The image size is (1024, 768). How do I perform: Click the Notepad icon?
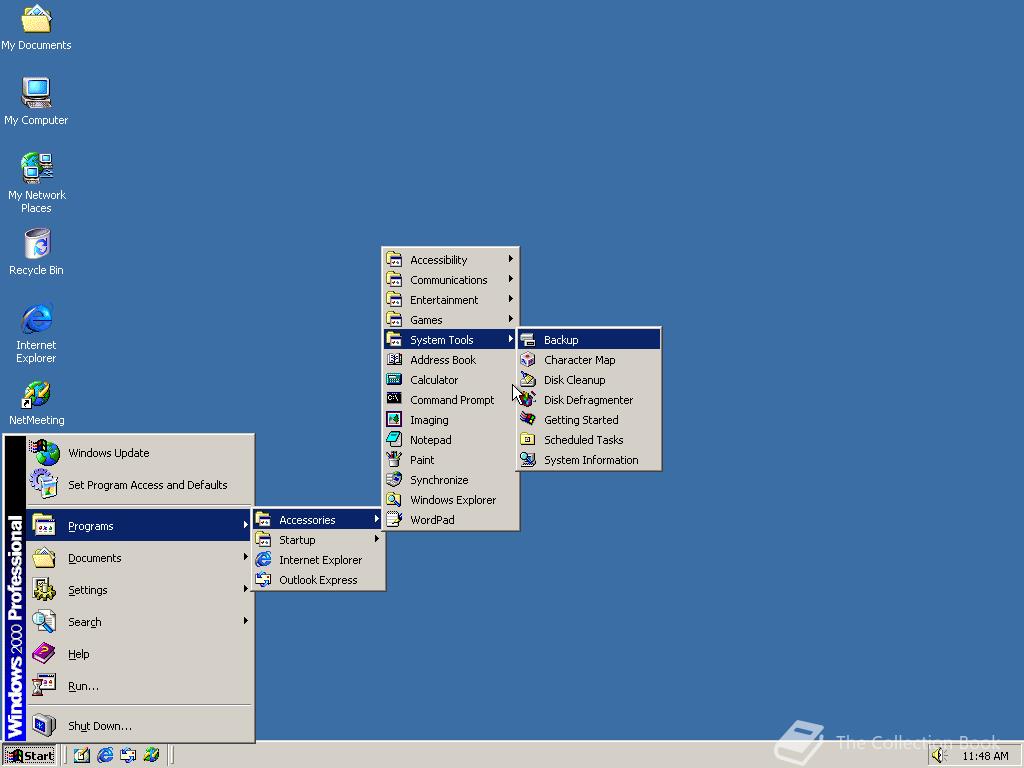(394, 440)
